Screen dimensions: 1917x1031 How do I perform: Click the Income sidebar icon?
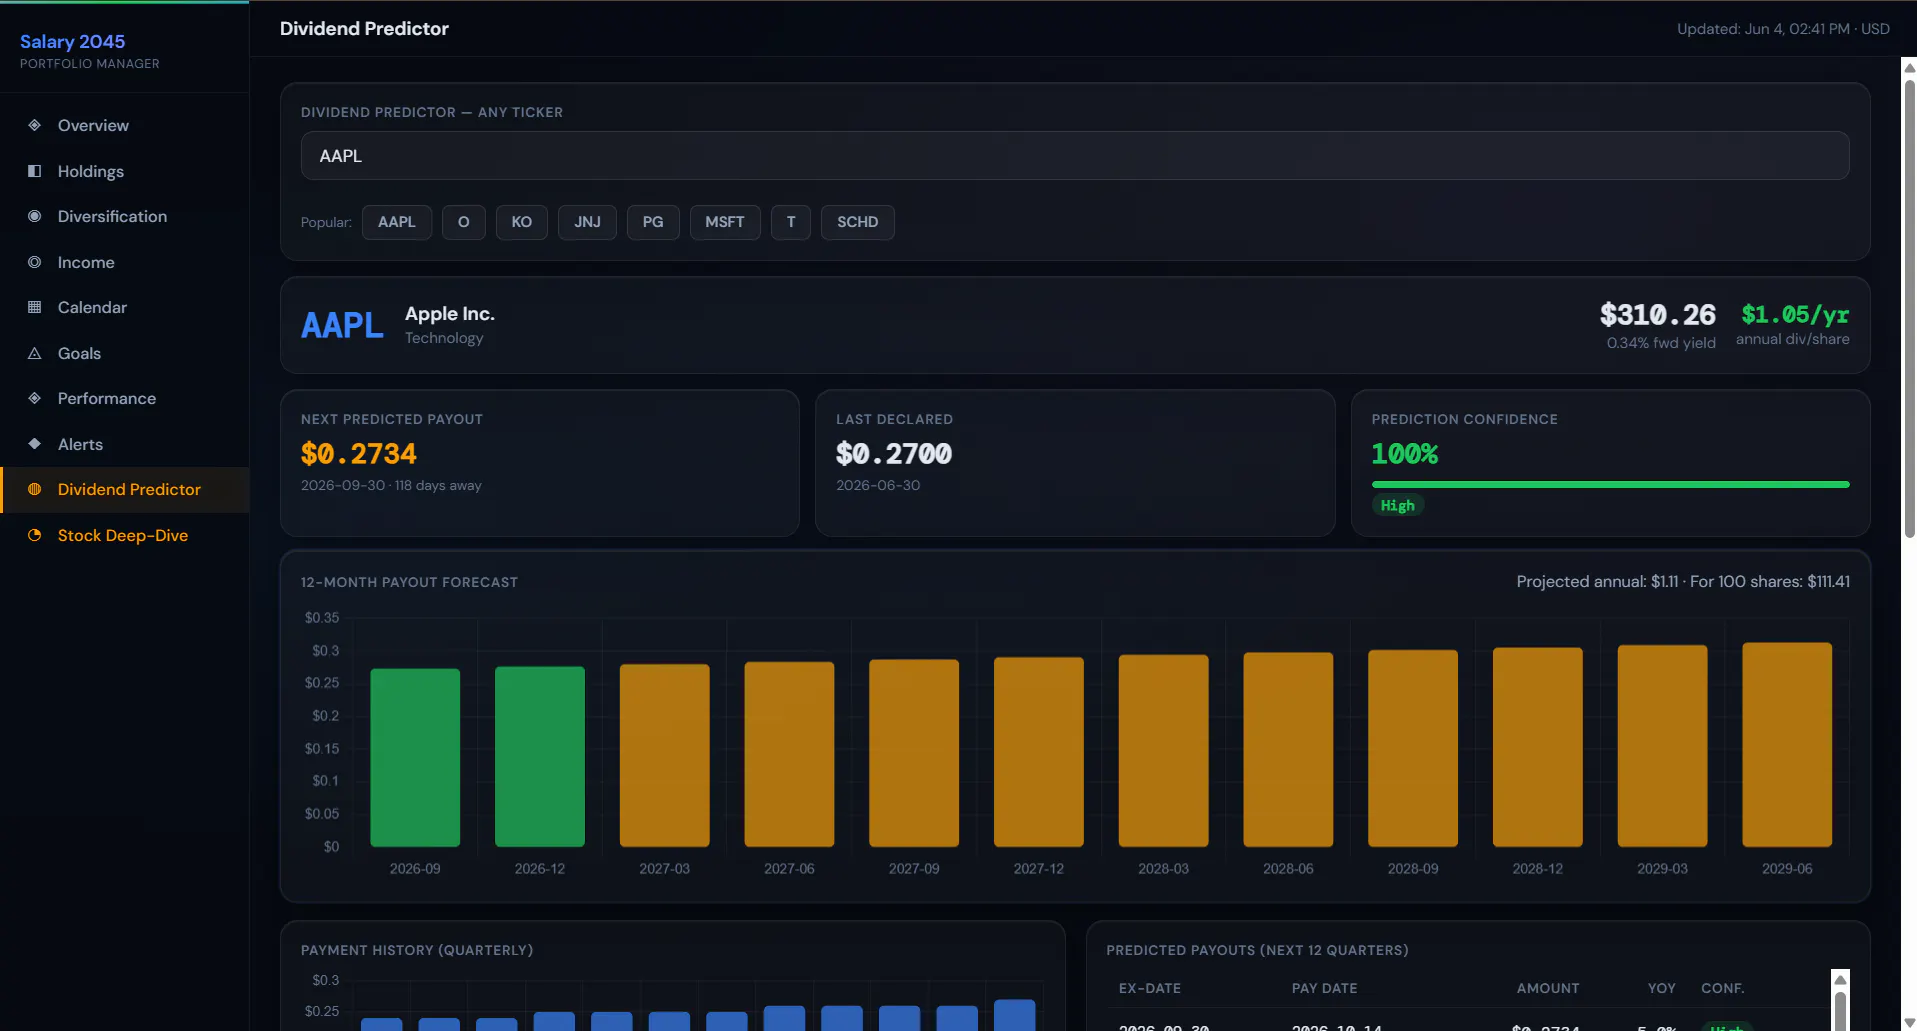(x=34, y=262)
